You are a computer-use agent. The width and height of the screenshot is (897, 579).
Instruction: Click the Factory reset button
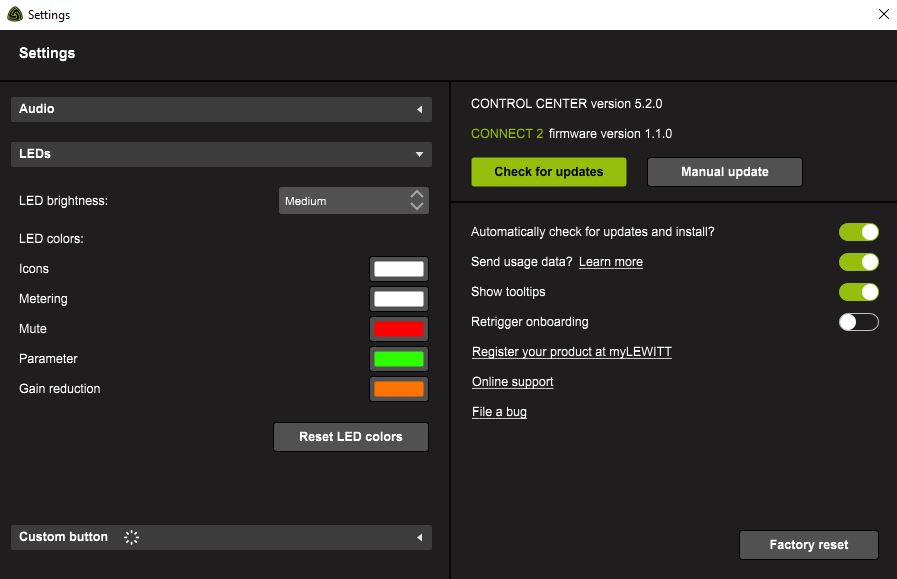tap(808, 545)
